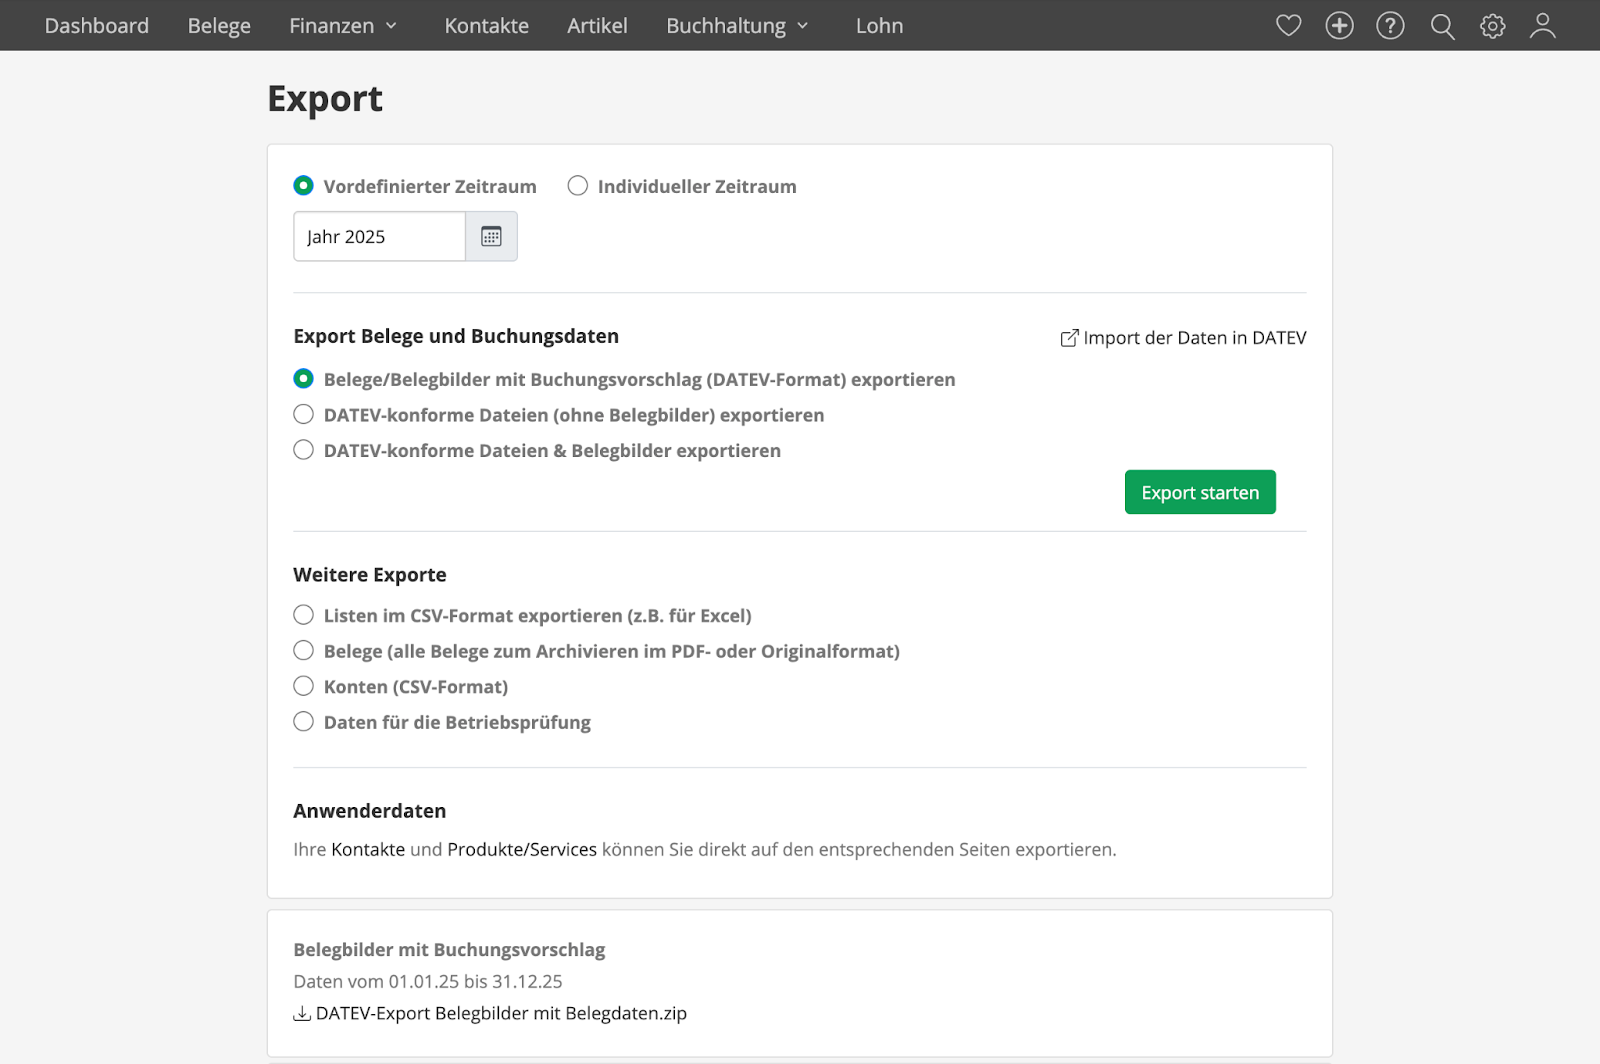Navigate to the Dashboard menu item
This screenshot has width=1600, height=1064.
point(97,25)
